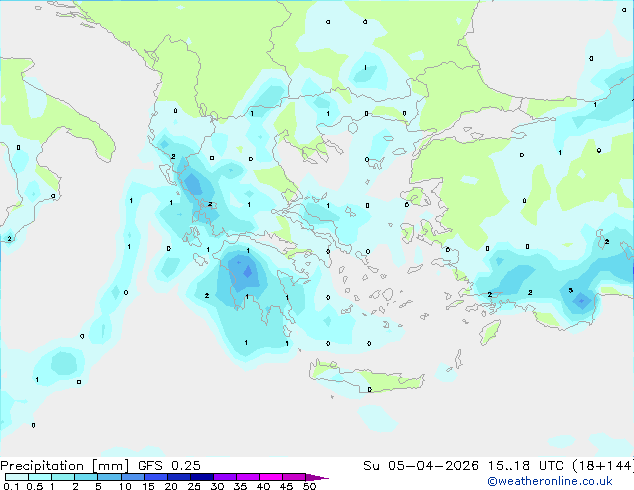Choose the 30–35 mm purple legend swatch

[x=224, y=477]
